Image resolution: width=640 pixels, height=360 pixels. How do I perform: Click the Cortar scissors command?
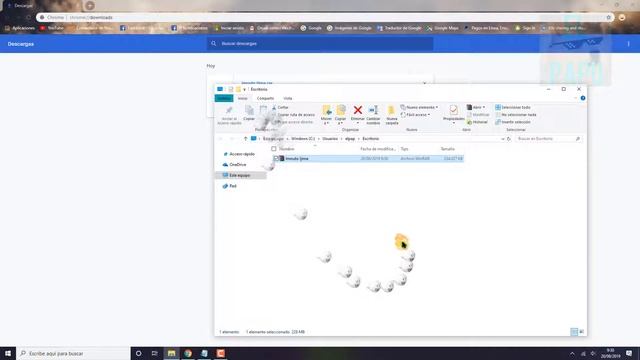click(x=280, y=107)
